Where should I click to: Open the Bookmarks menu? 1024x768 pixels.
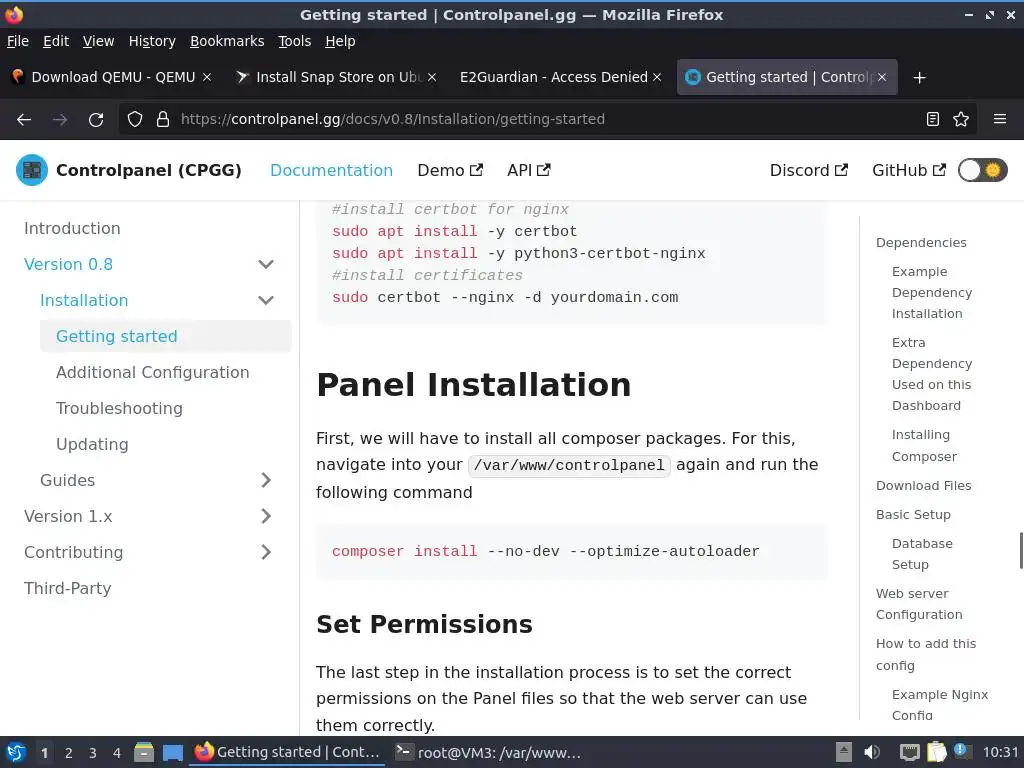pos(227,41)
